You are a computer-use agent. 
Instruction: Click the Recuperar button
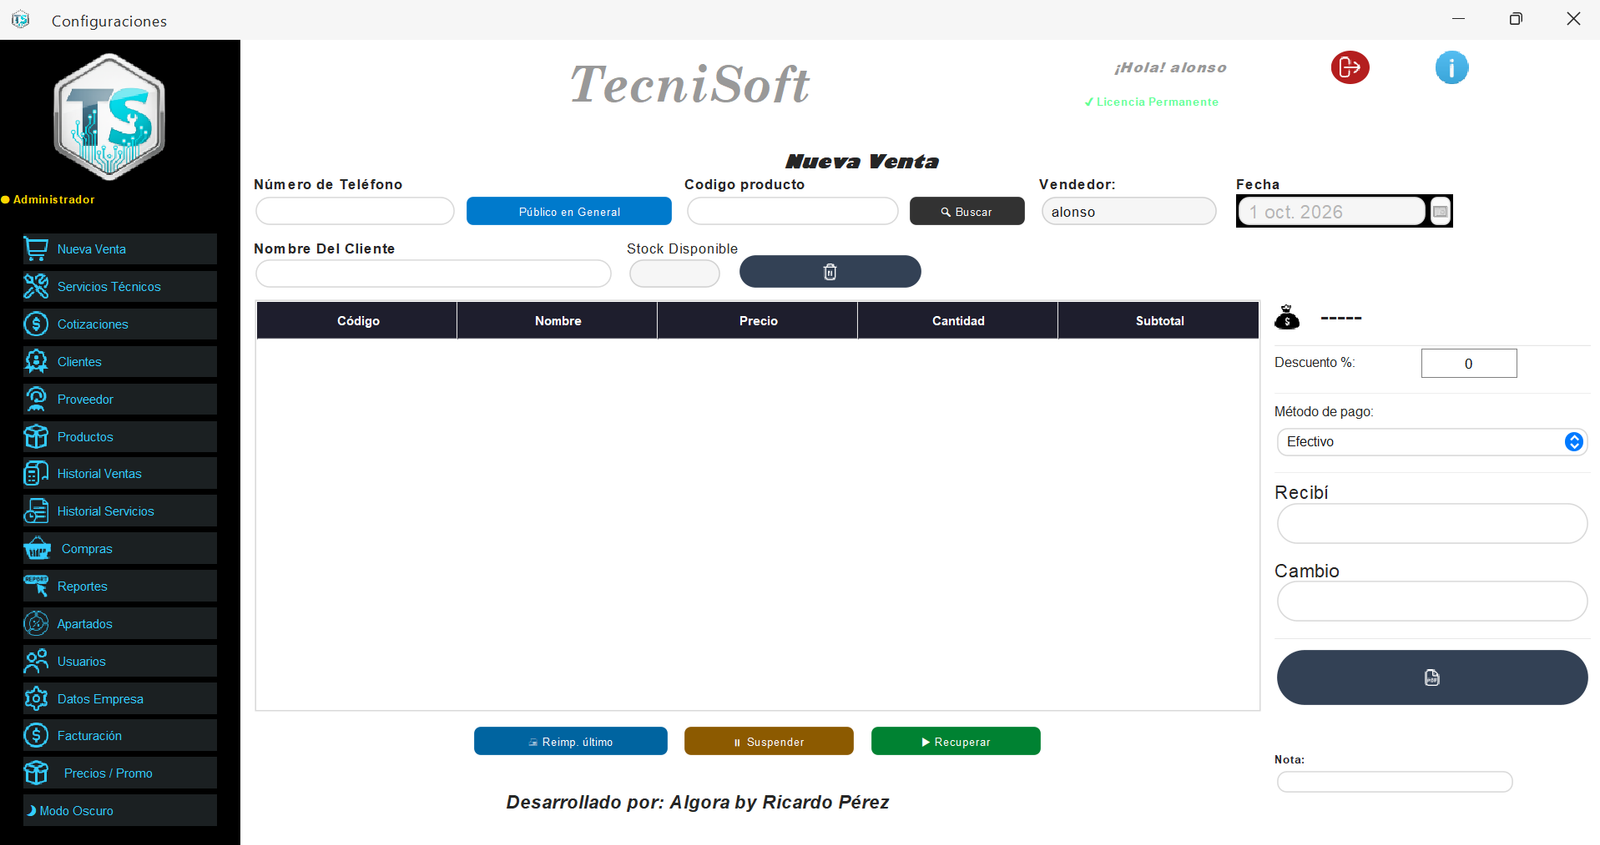956,741
